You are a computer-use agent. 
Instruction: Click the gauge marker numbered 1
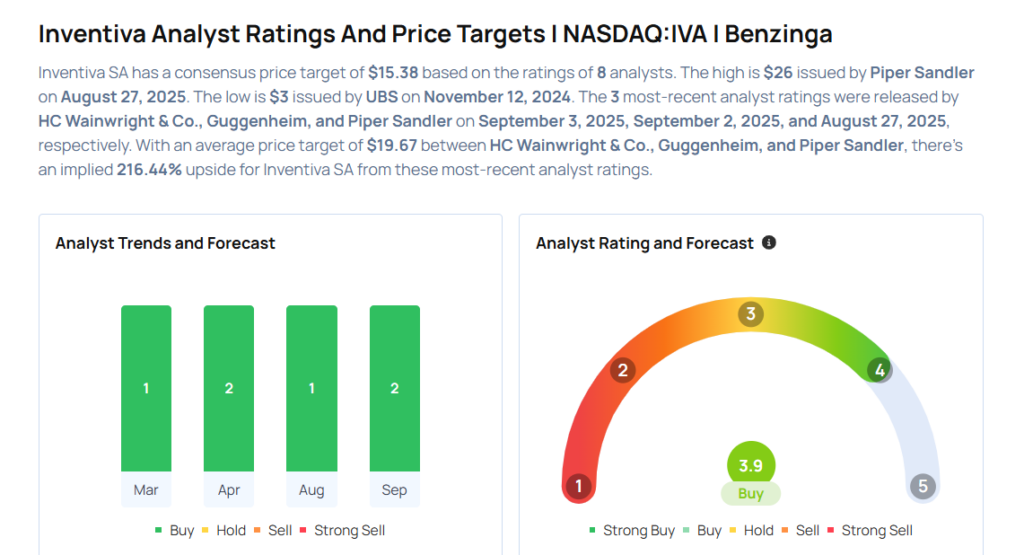pos(577,487)
